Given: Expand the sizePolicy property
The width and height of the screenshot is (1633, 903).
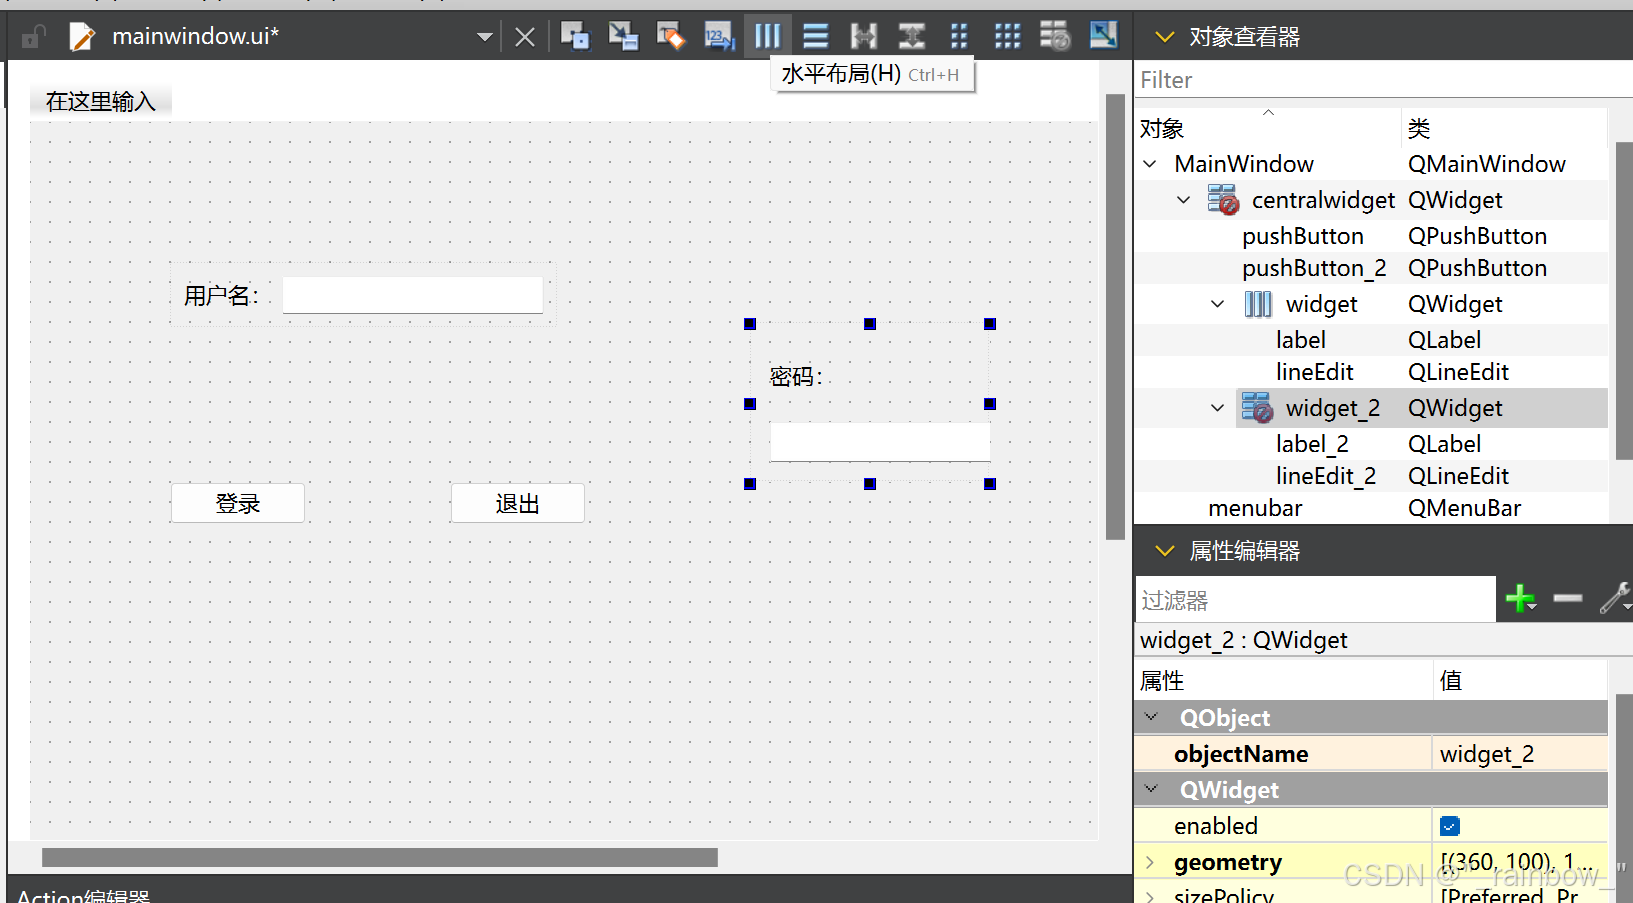Looking at the screenshot, I should (x=1150, y=896).
